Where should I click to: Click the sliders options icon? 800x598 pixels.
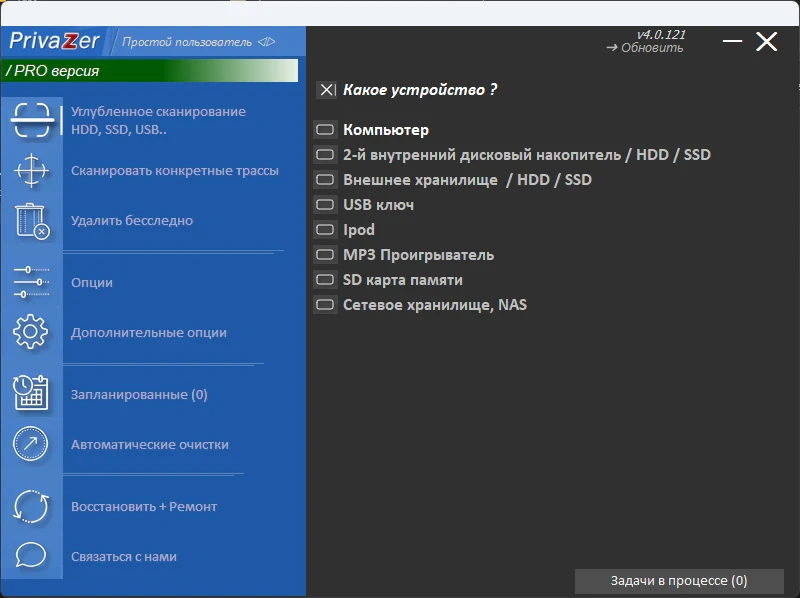coord(32,282)
